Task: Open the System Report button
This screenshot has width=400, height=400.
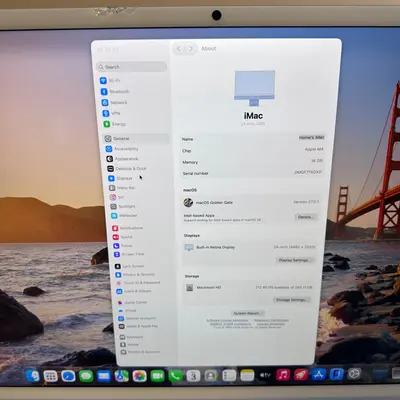Action: tap(247, 313)
